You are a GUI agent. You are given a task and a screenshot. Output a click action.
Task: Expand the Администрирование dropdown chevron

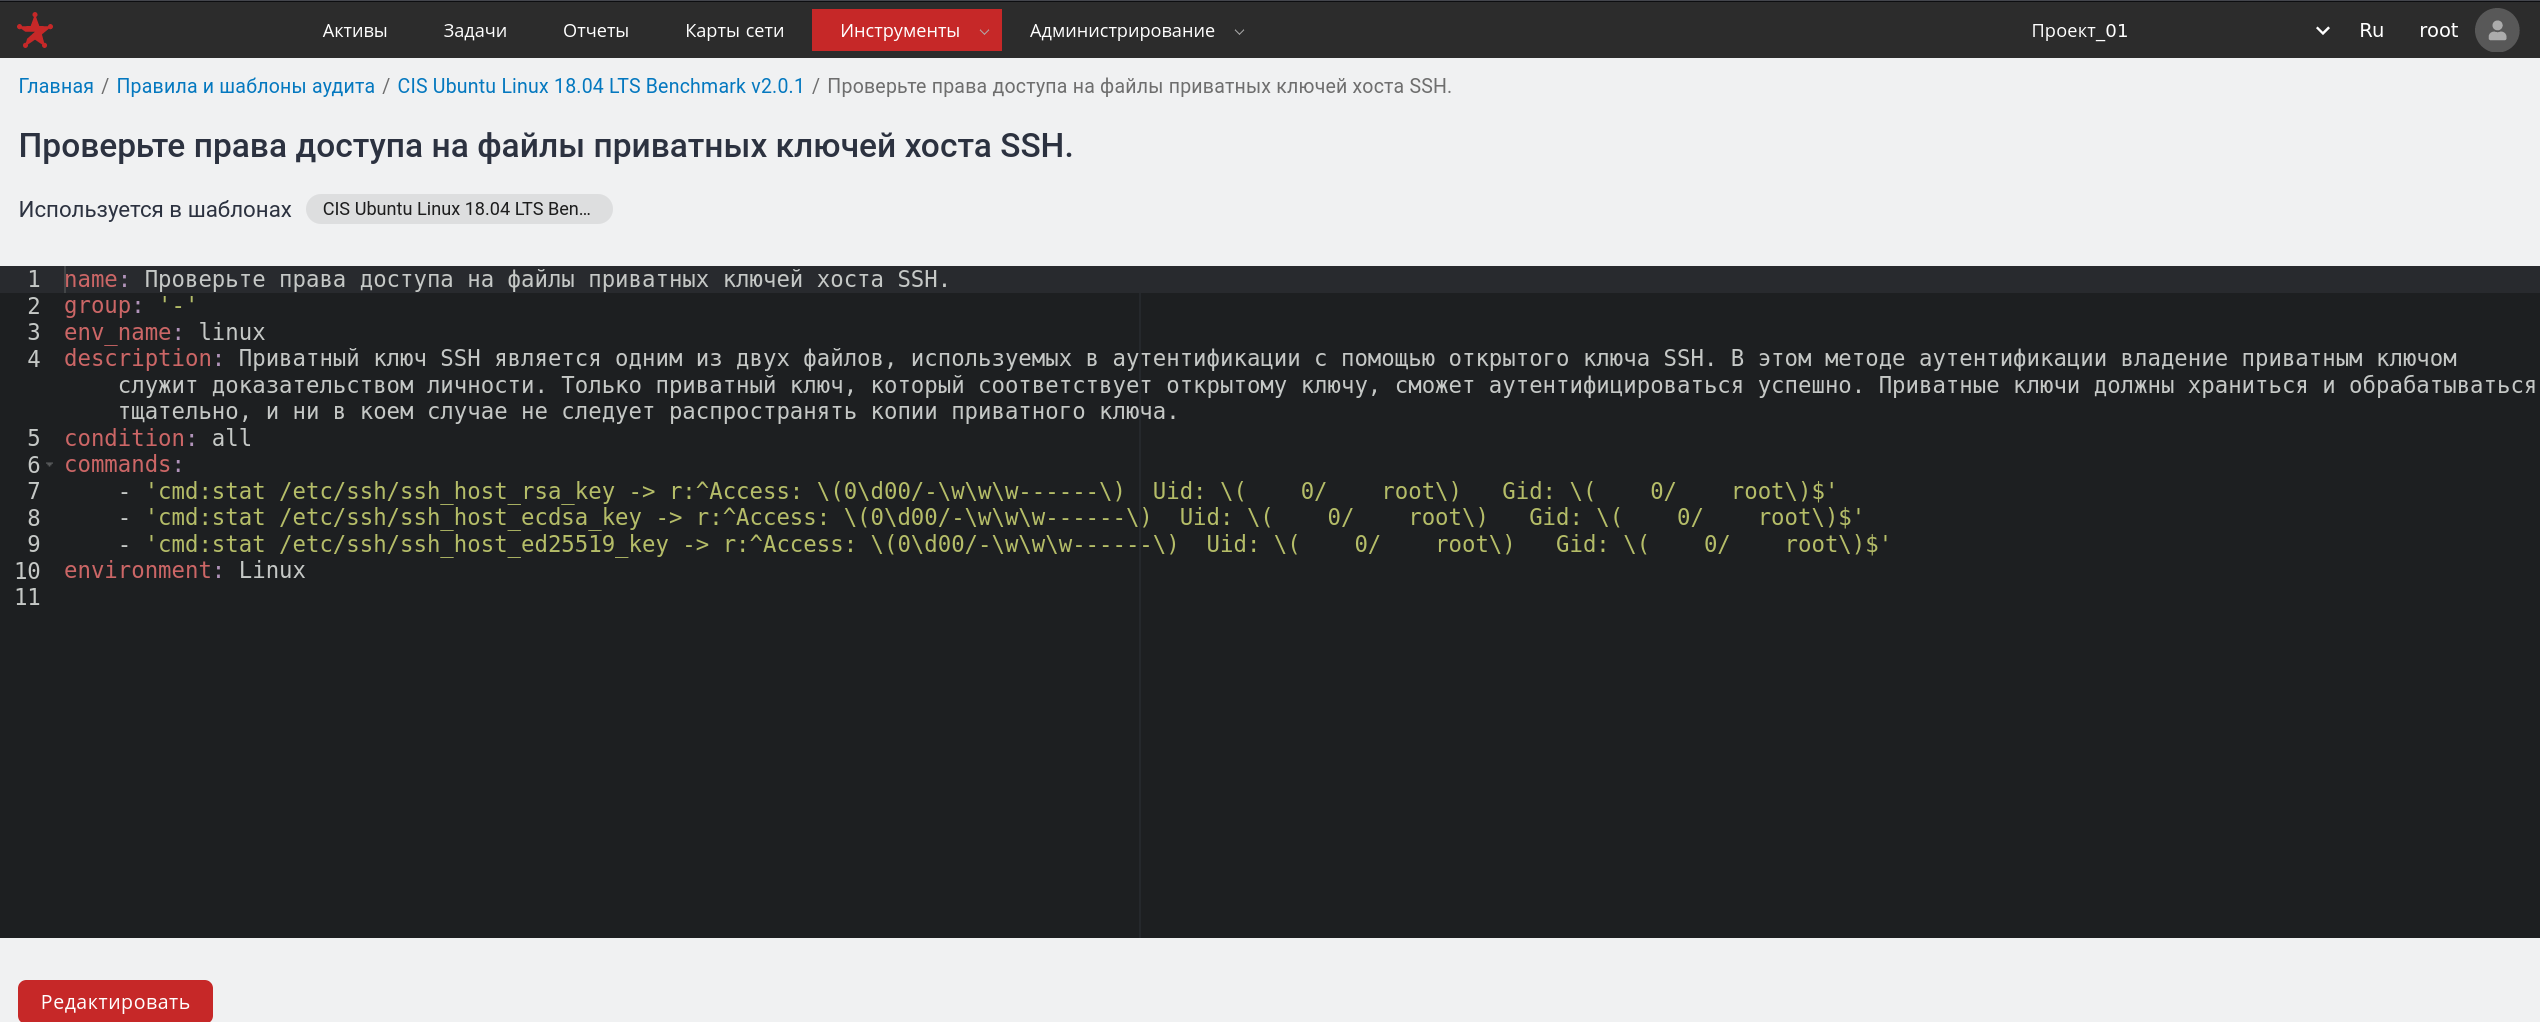click(1240, 31)
